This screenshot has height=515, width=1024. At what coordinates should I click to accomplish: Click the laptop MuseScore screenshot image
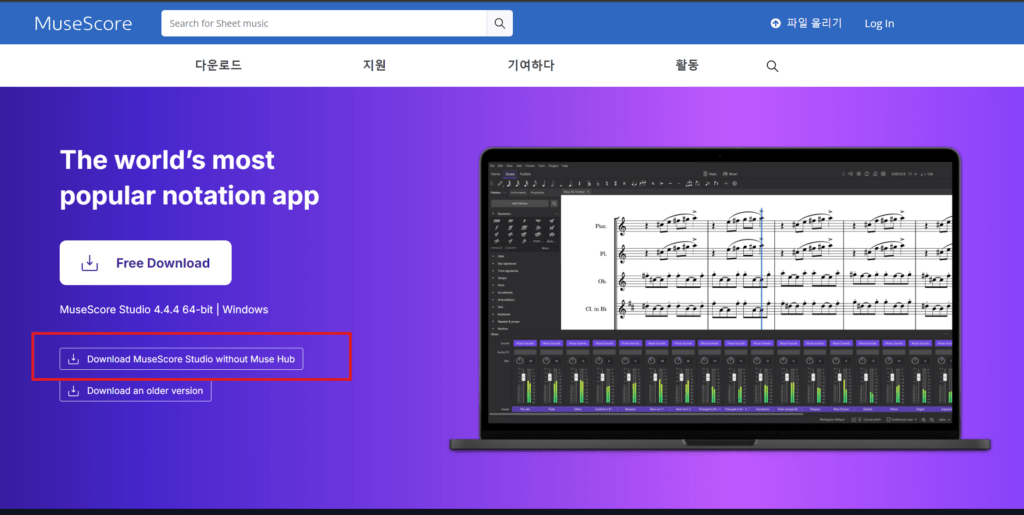[x=720, y=299]
